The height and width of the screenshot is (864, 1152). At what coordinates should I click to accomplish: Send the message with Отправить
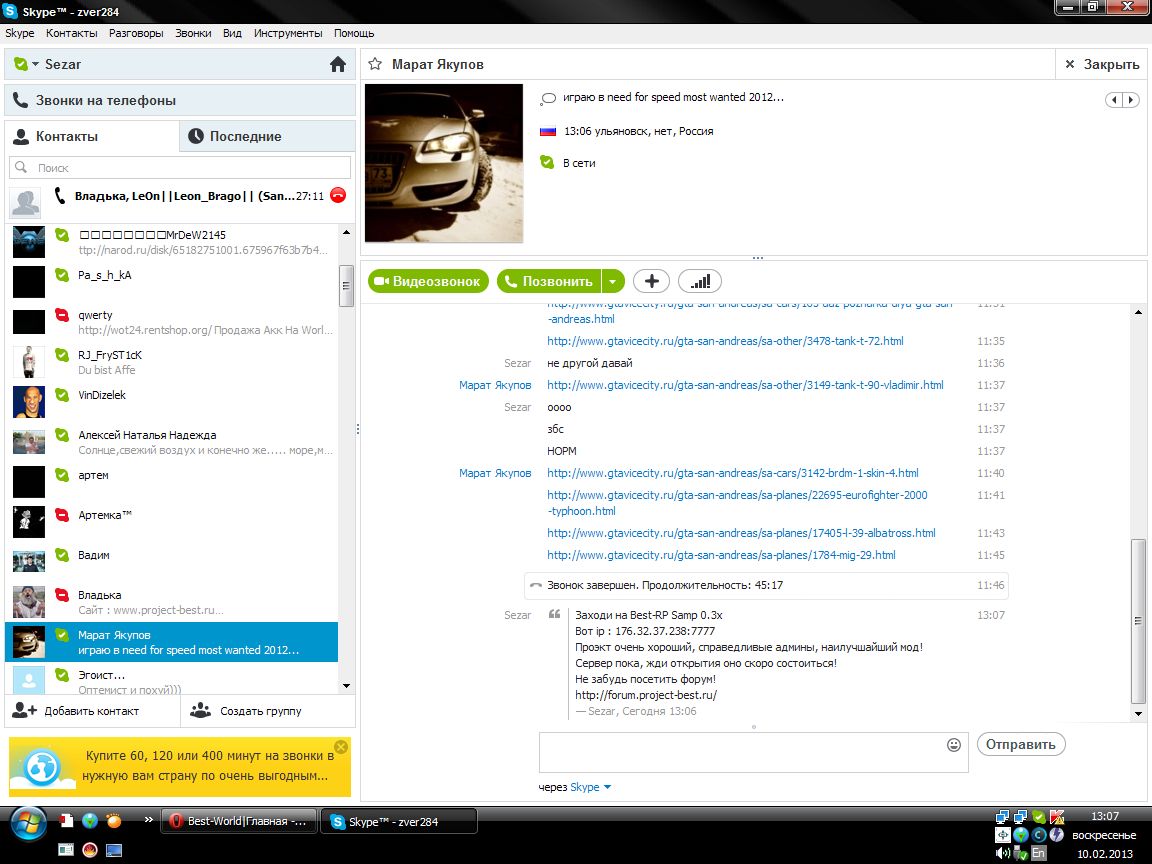coord(1021,744)
